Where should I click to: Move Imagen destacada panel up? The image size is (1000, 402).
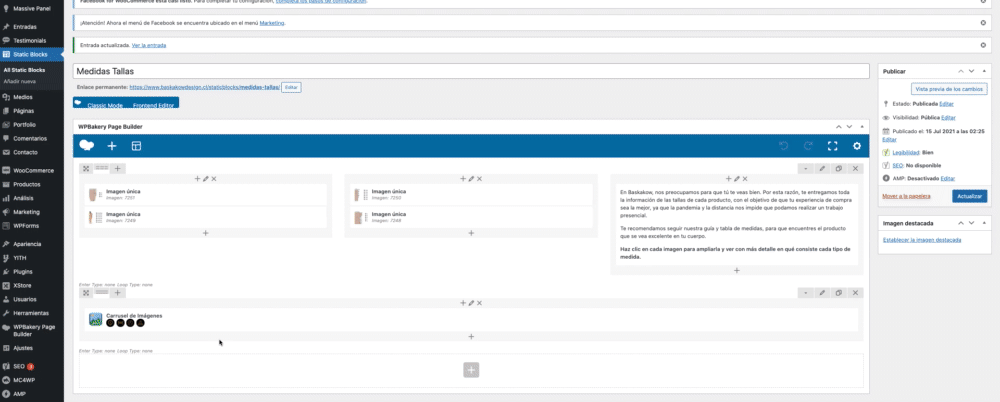pos(960,223)
